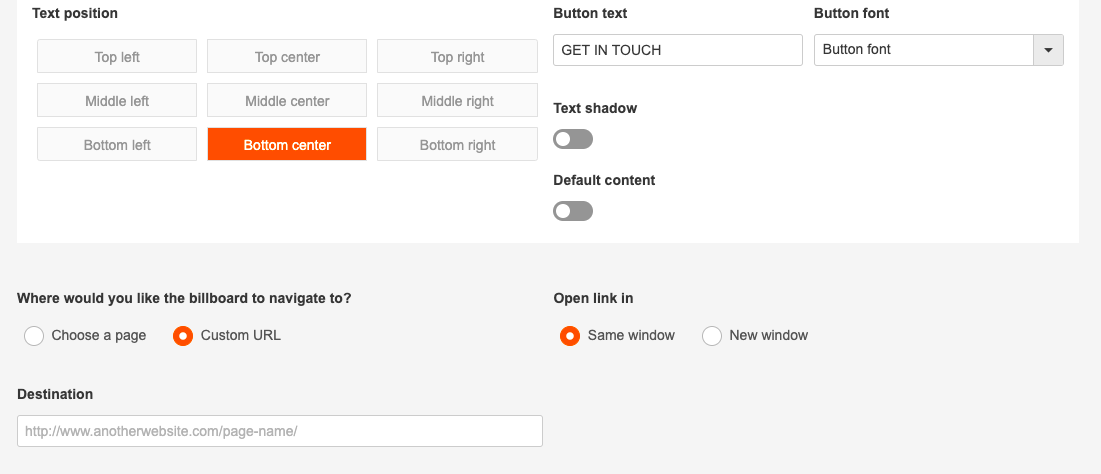
Task: Focus the Destination URL input field
Action: click(280, 431)
